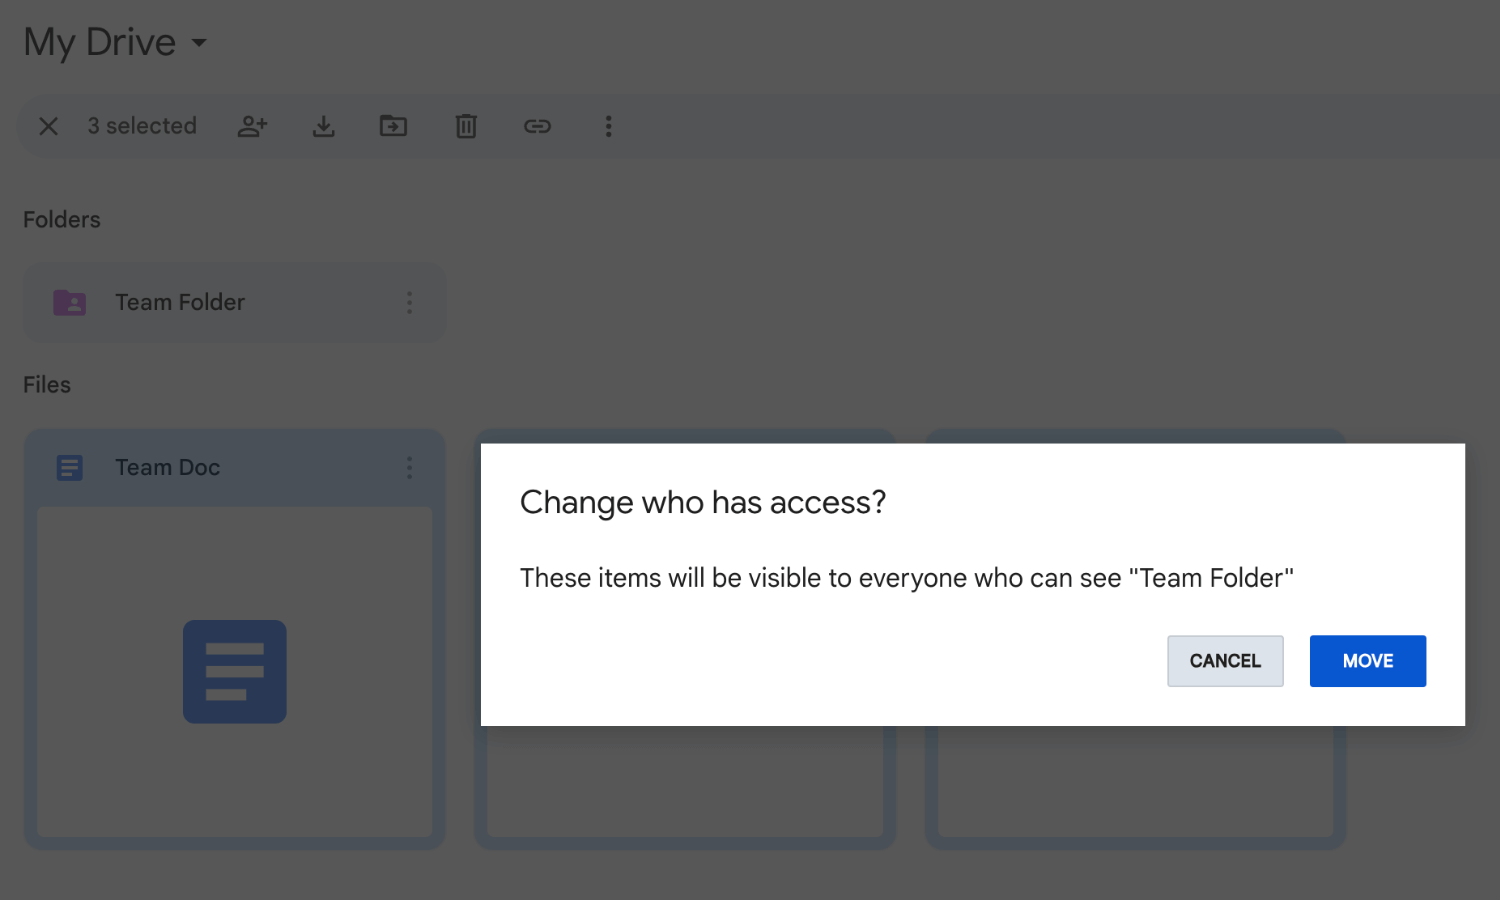Image resolution: width=1500 pixels, height=900 pixels.
Task: Click Cancel in the access dialog
Action: pyautogui.click(x=1225, y=661)
